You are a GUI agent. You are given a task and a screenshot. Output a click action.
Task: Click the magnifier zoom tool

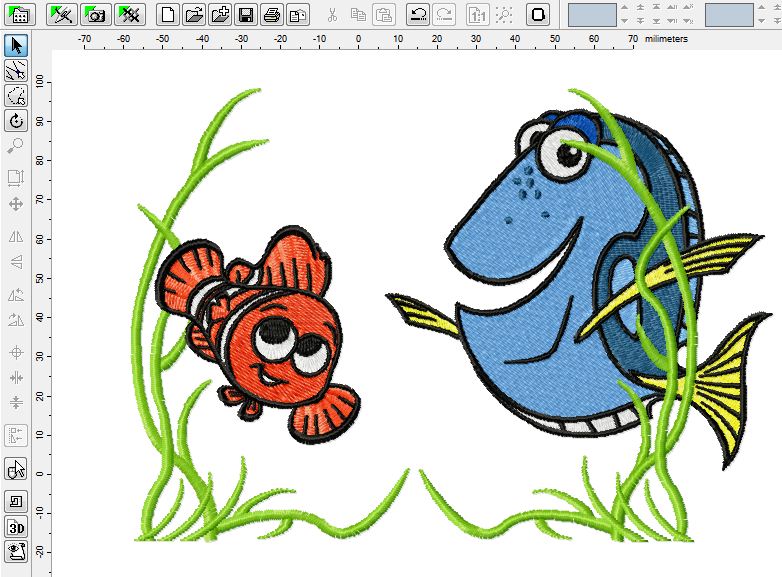pos(16,147)
